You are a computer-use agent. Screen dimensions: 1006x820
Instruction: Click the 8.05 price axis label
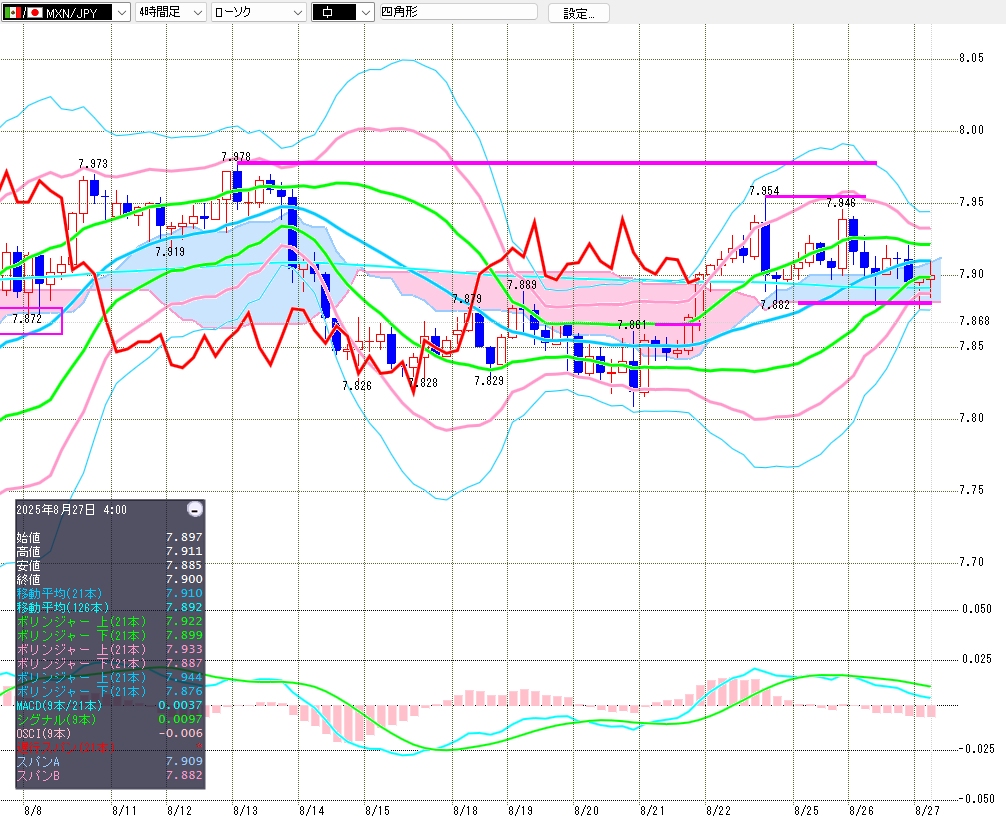(971, 58)
